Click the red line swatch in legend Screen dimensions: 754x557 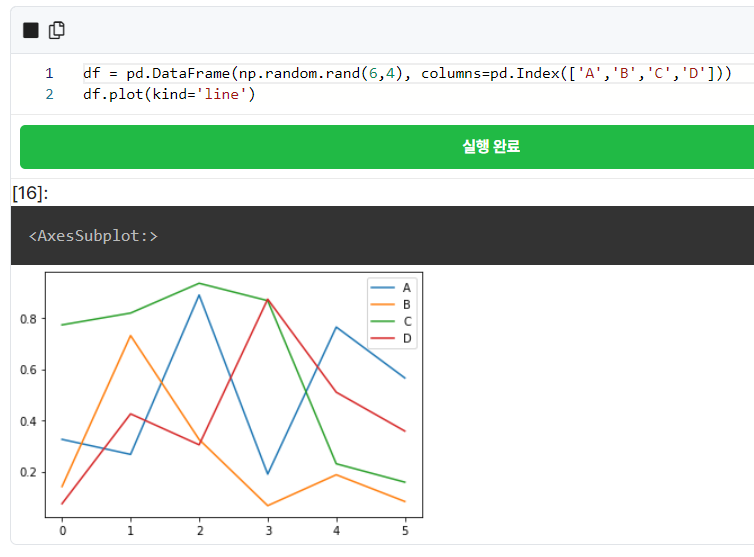(383, 338)
